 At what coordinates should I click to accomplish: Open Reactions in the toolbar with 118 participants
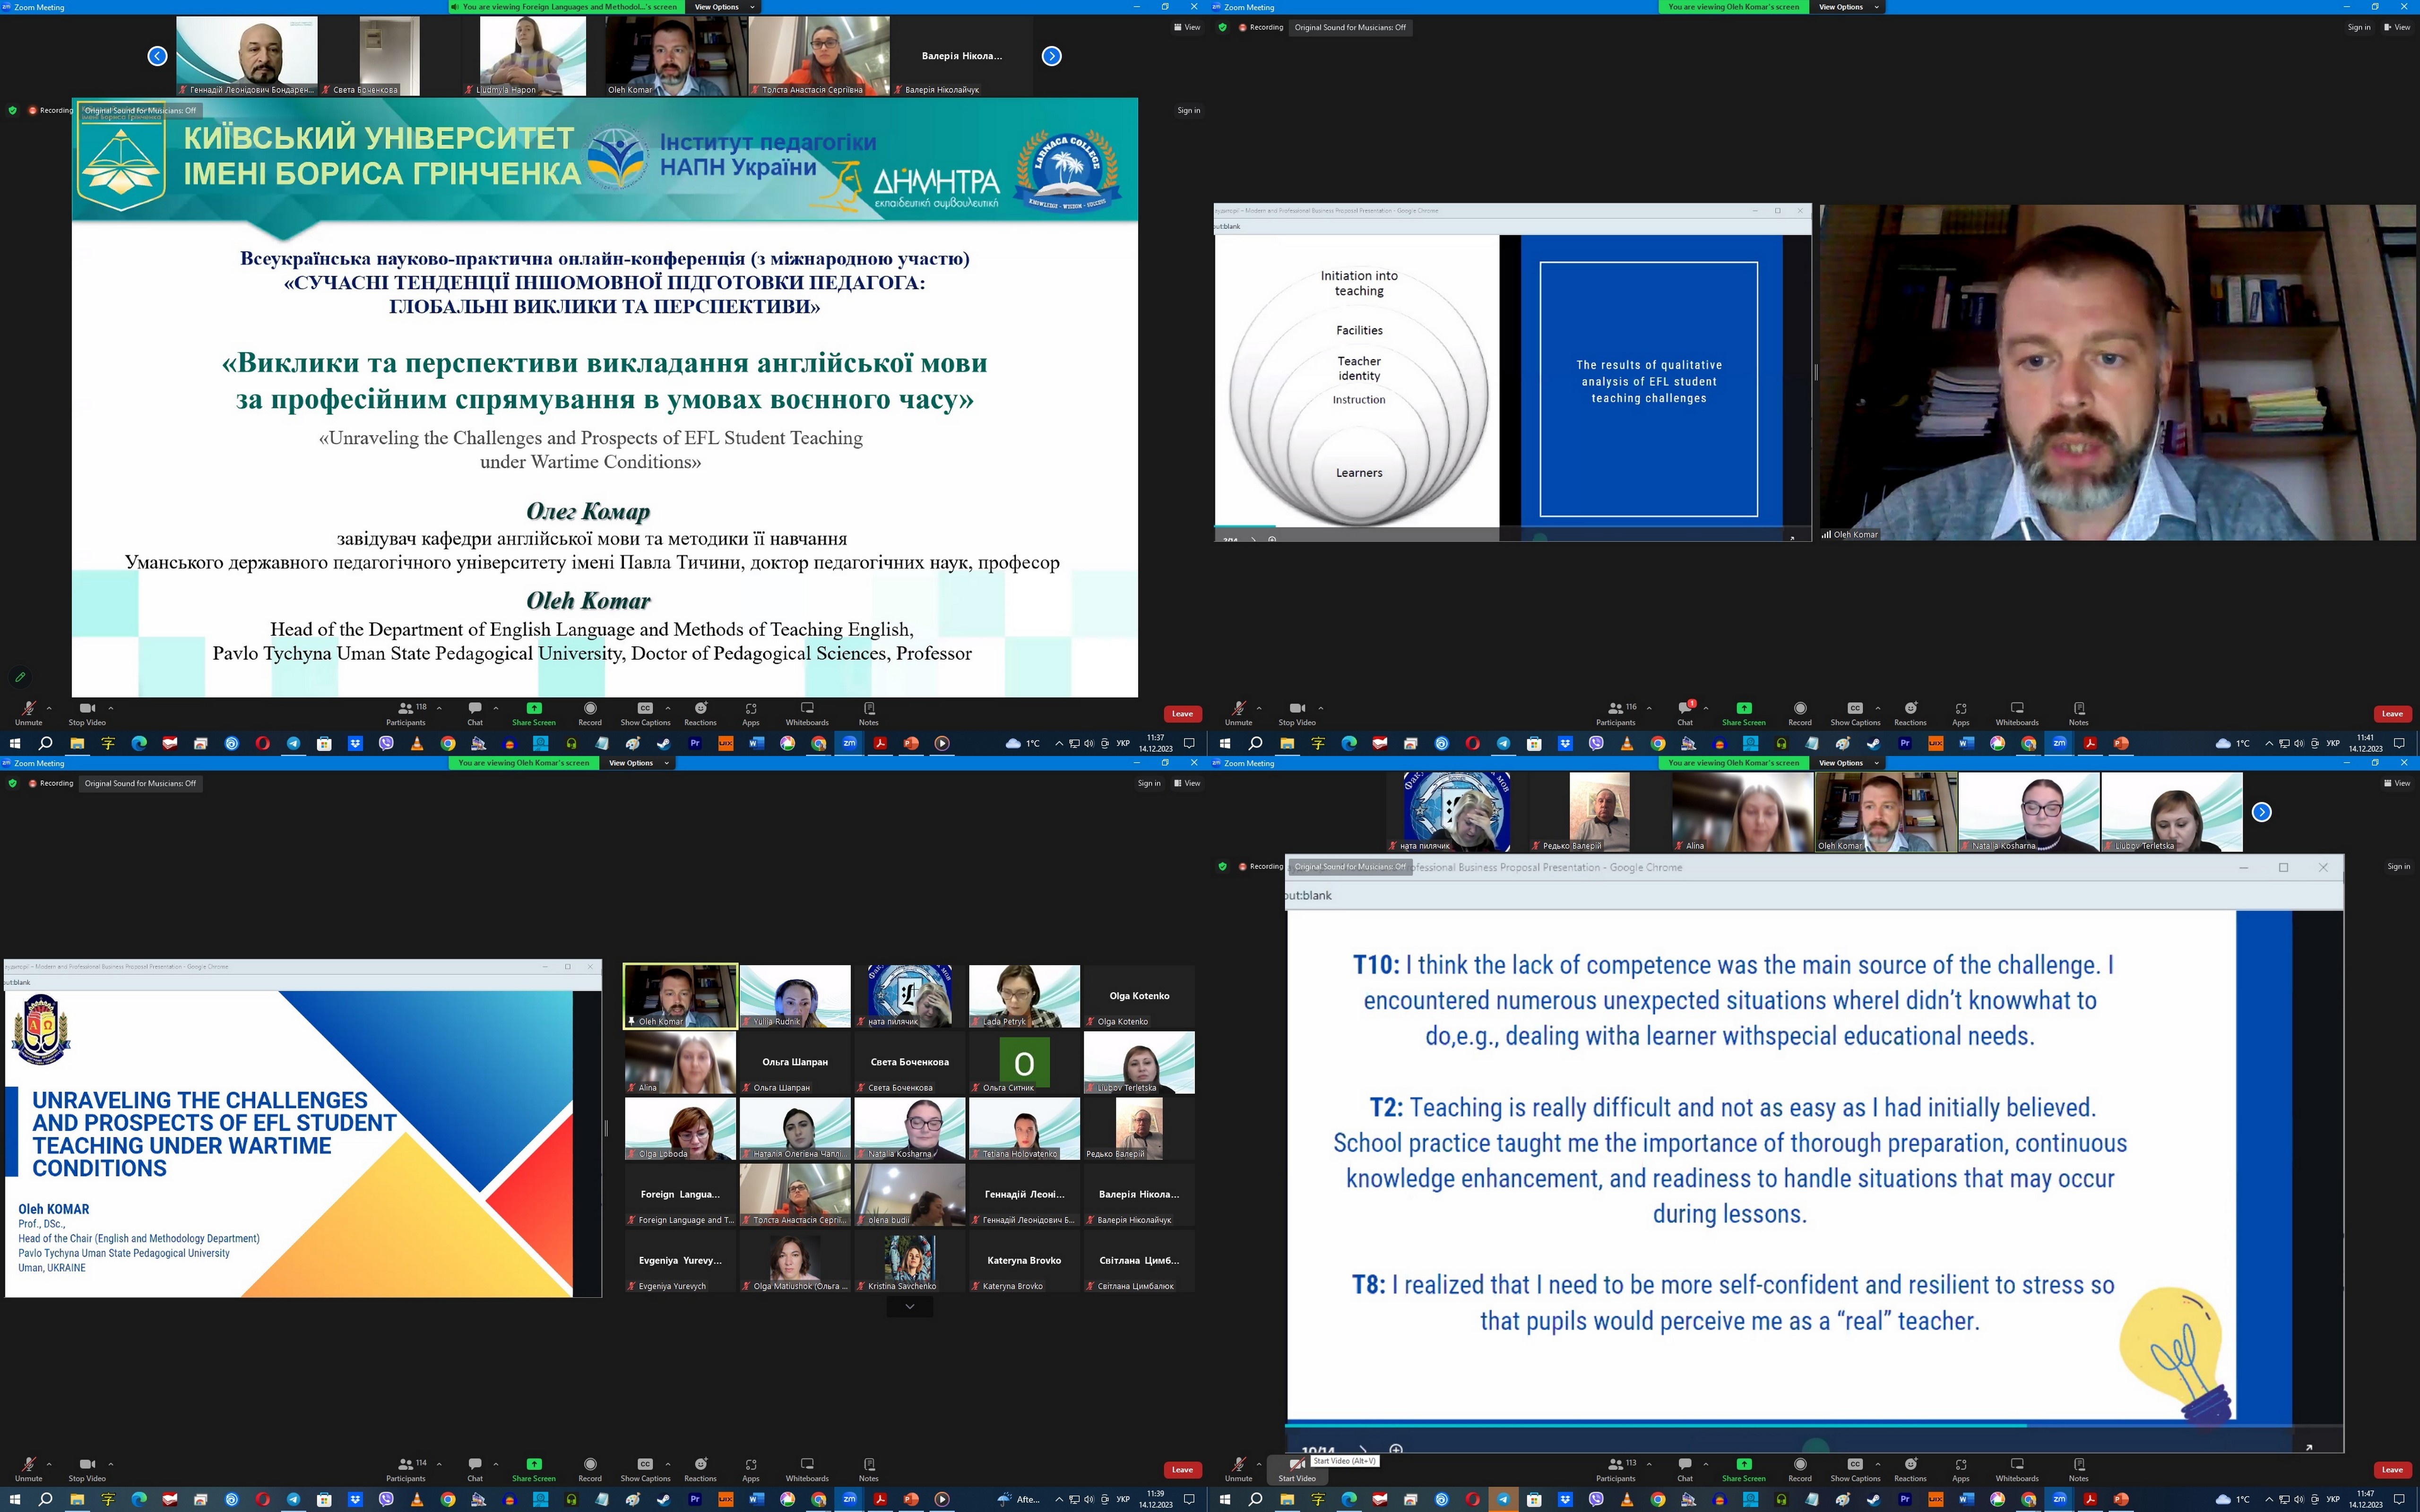(x=700, y=711)
